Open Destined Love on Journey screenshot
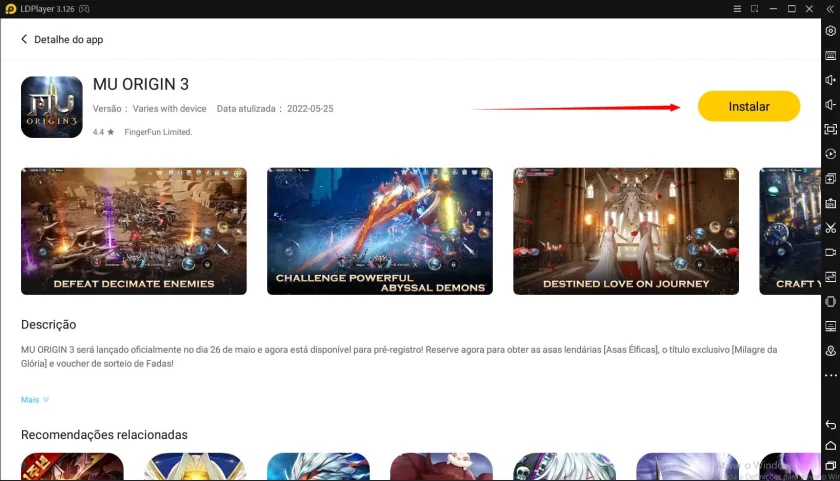840x481 pixels. 626,231
